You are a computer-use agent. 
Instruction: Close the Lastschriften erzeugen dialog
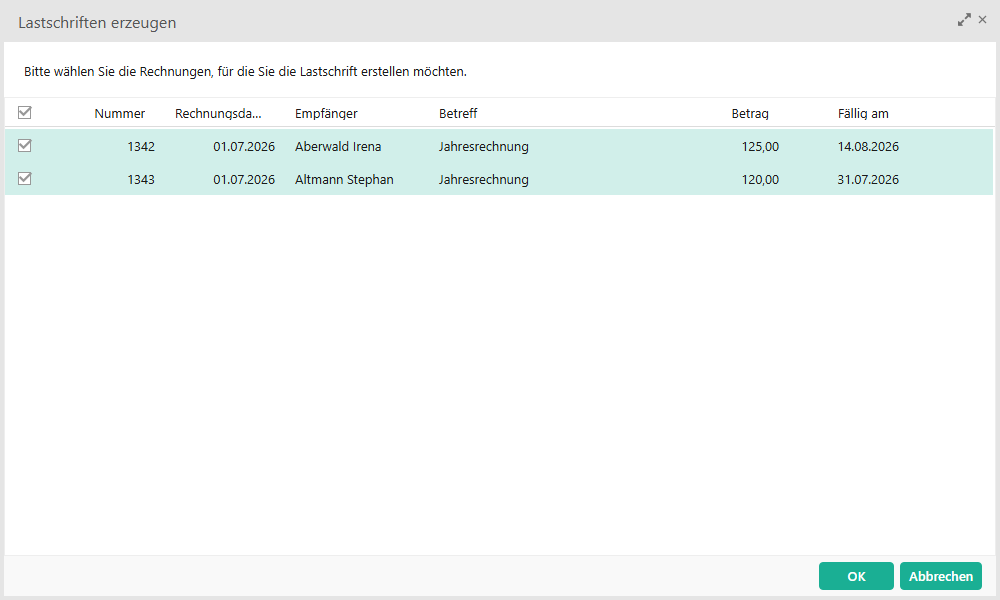click(x=983, y=20)
